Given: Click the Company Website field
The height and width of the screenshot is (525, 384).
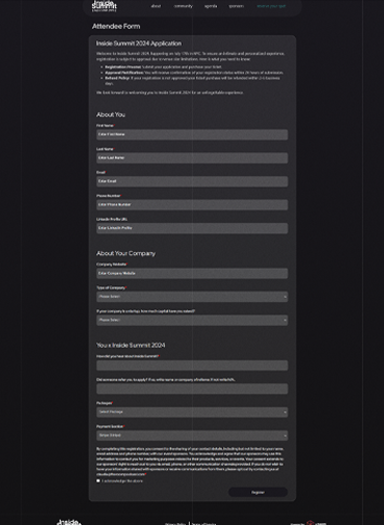Looking at the screenshot, I should 192,273.
